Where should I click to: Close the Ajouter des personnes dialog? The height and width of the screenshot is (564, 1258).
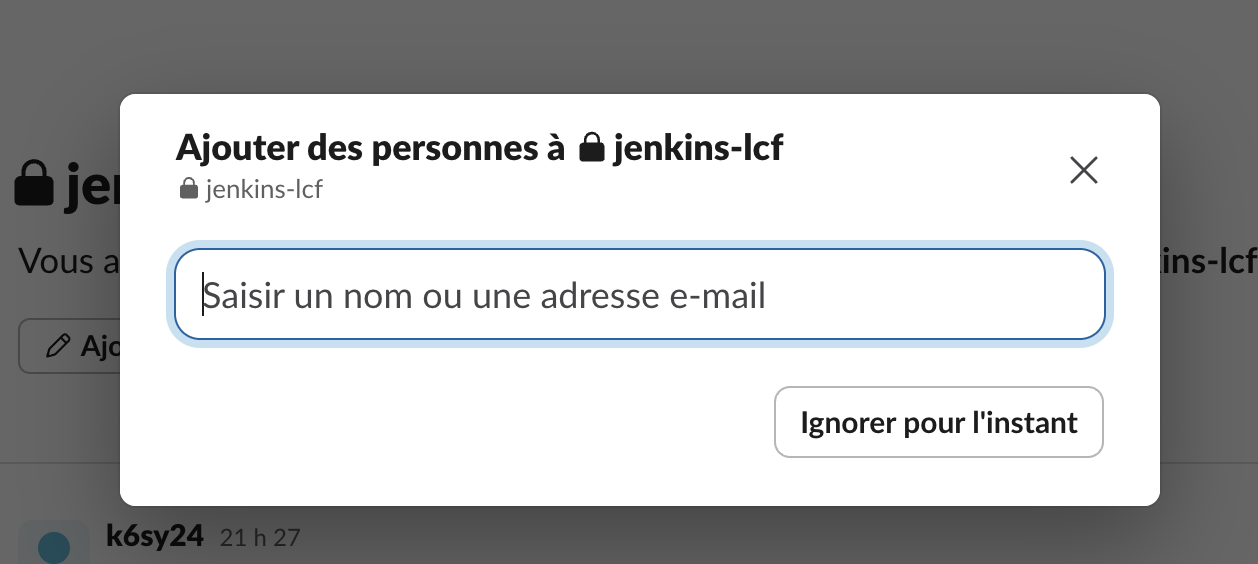coord(1084,171)
